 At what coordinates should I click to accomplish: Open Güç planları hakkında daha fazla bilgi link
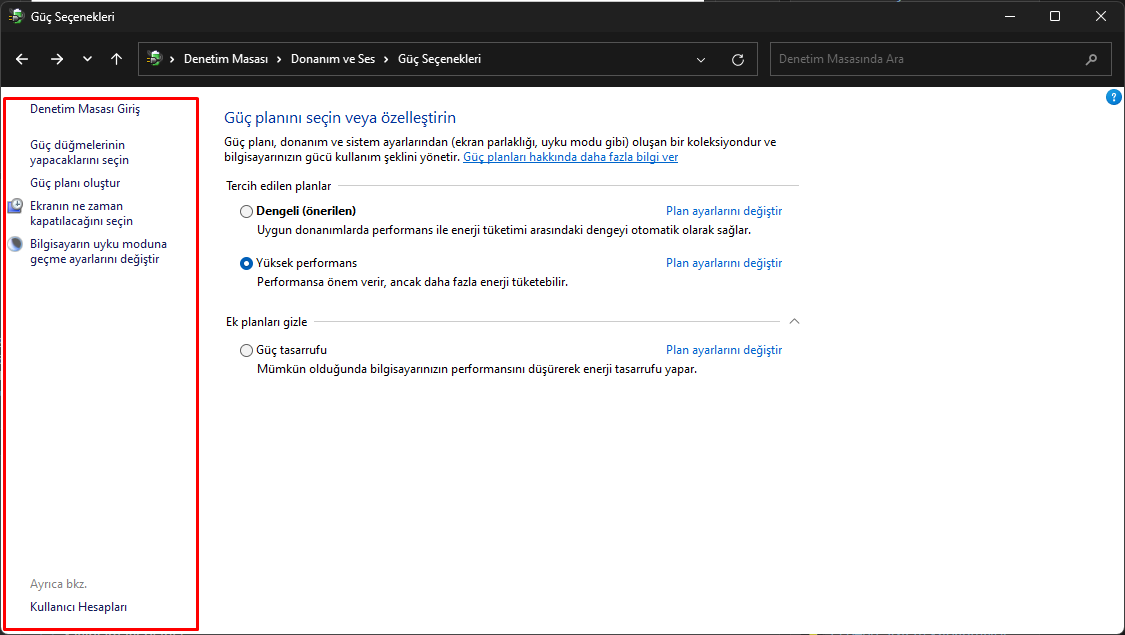570,157
